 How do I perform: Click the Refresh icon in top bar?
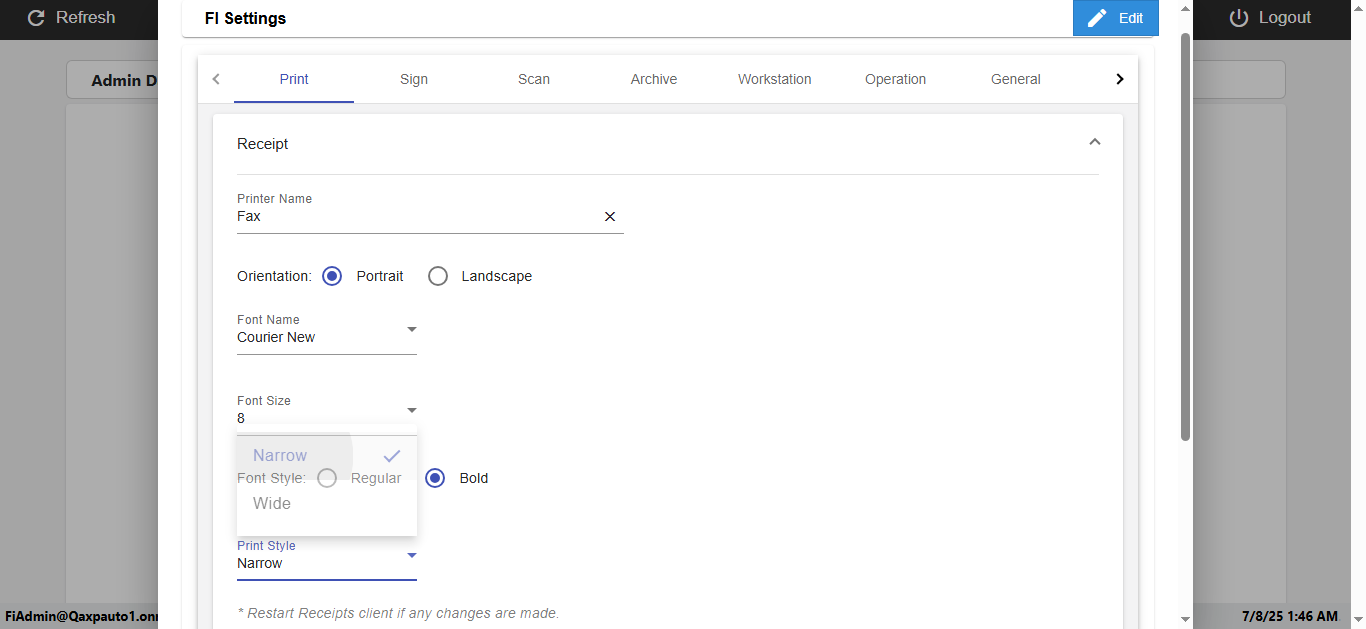(37, 18)
